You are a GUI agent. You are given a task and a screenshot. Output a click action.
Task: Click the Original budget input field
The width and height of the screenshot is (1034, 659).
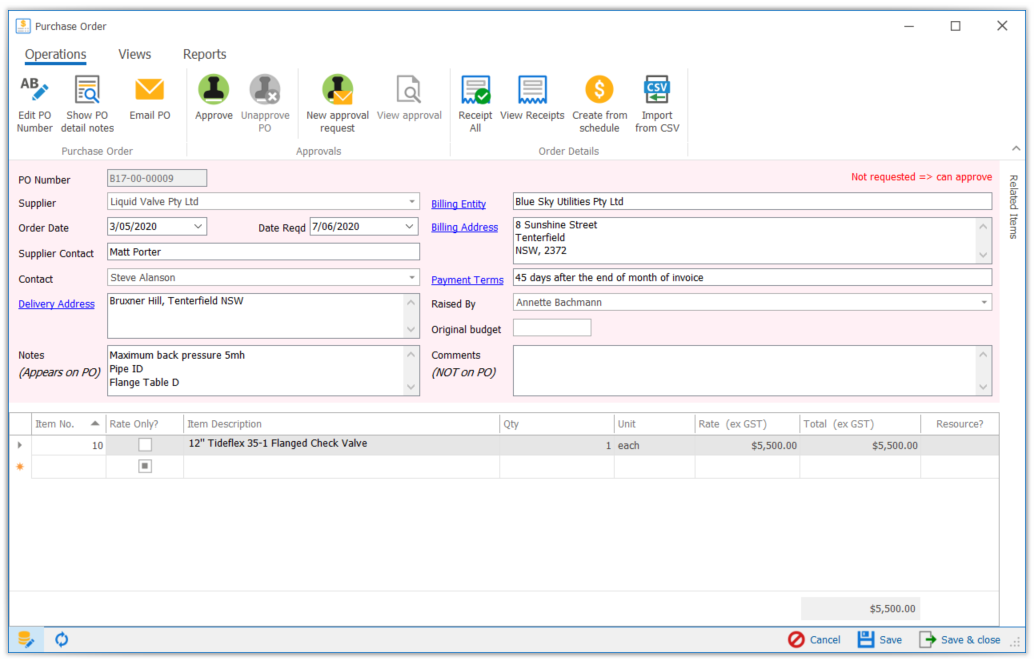coord(552,328)
